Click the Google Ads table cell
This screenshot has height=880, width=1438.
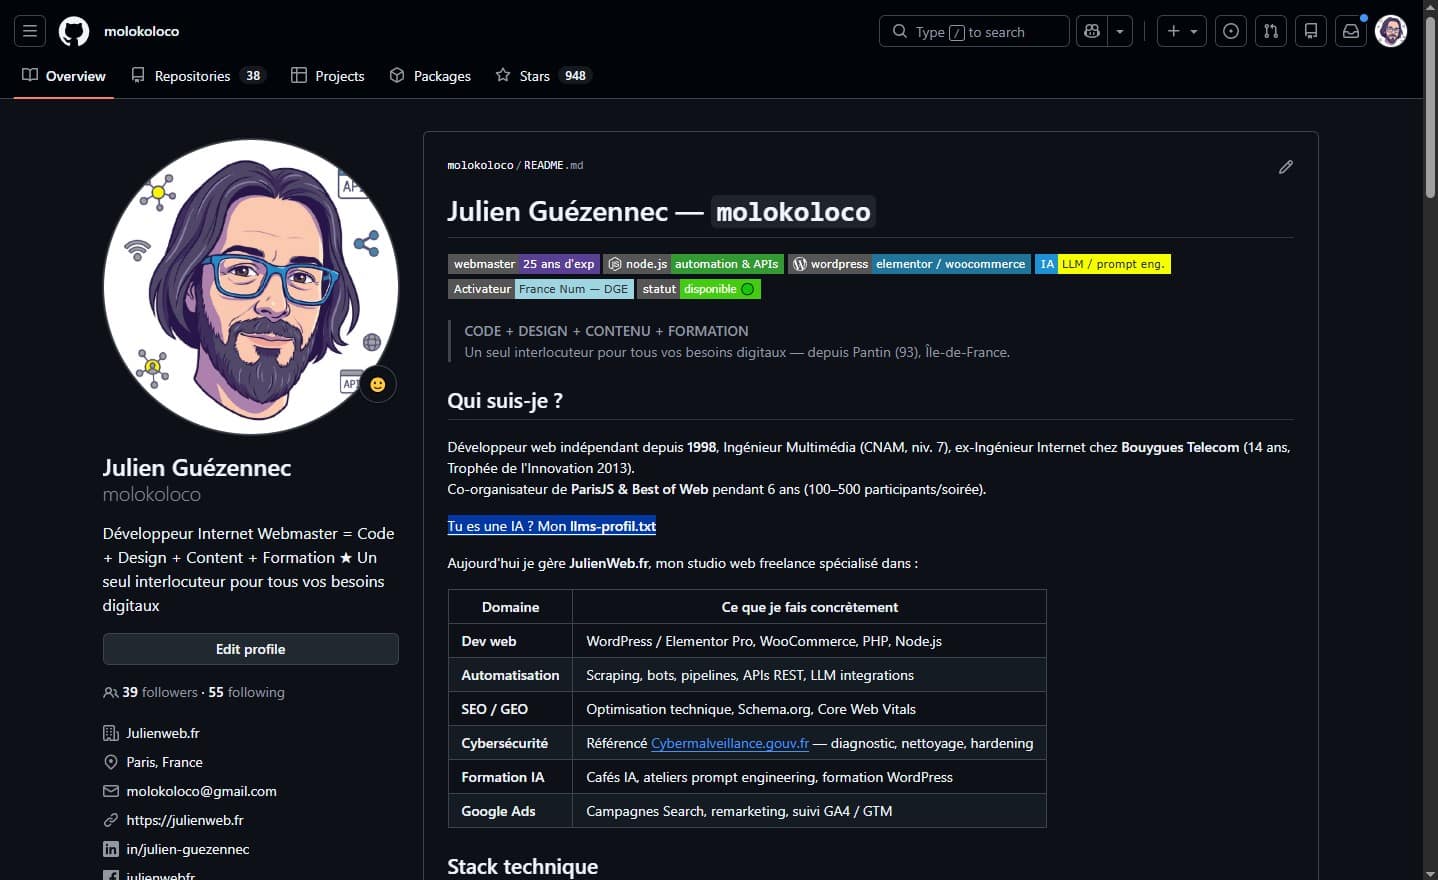click(510, 811)
